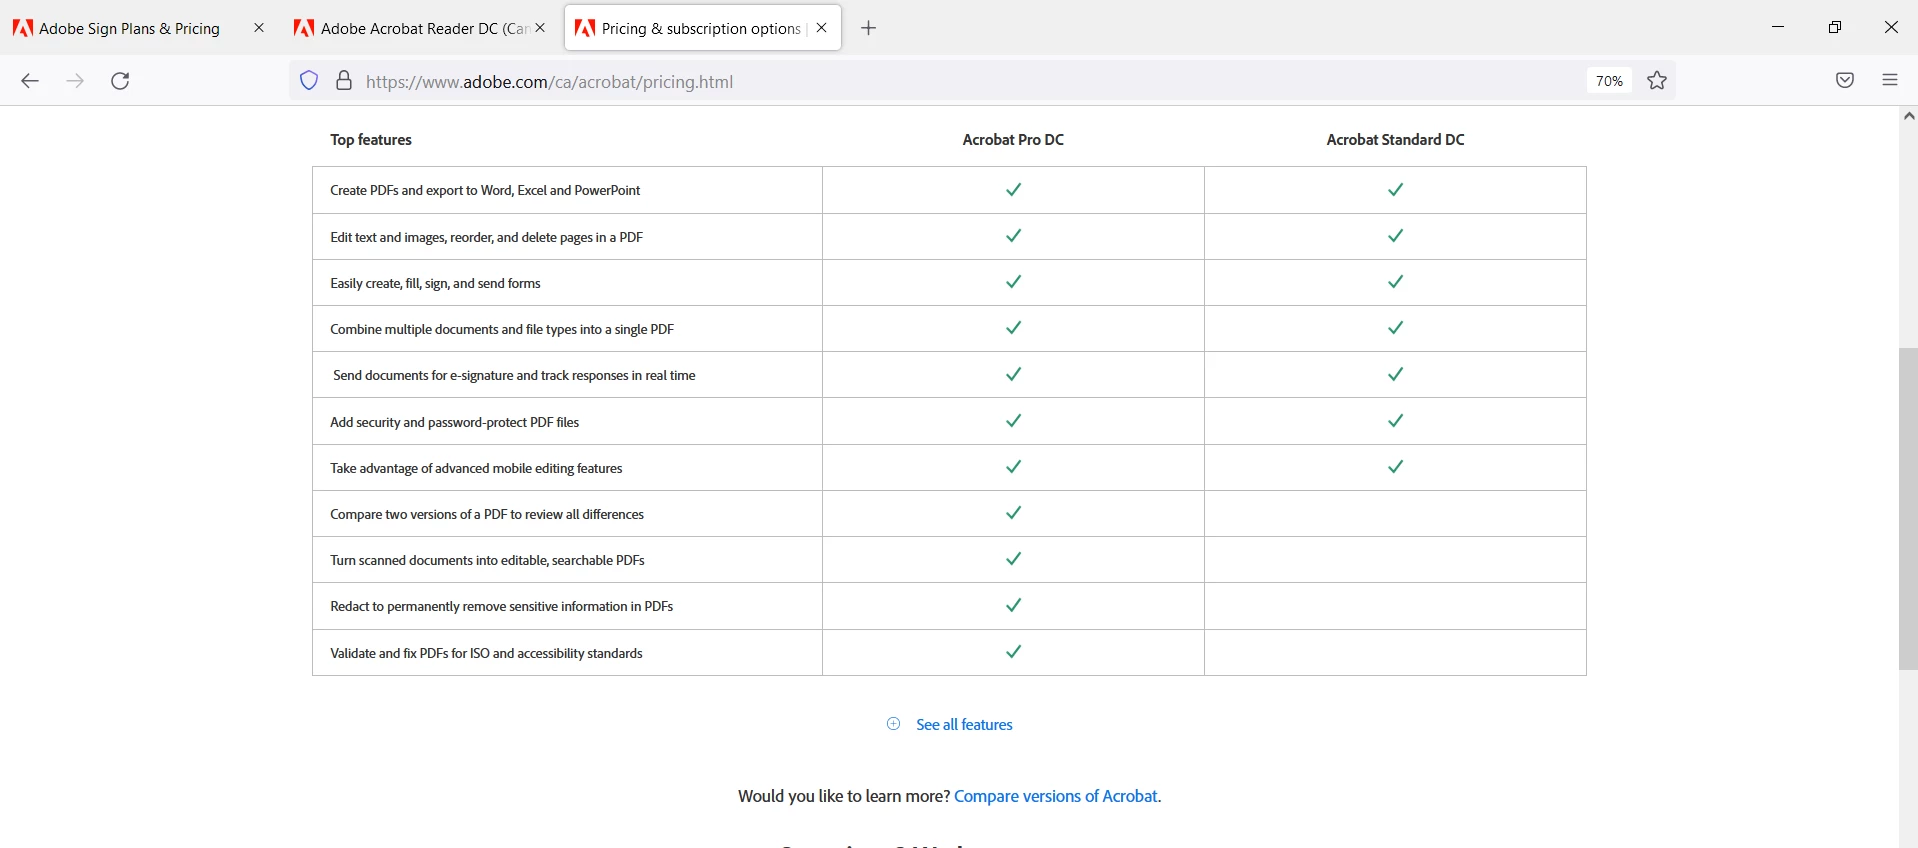This screenshot has width=1918, height=848.
Task: Click 'Take advantage of advanced mobile editing features'
Action: [x=476, y=469]
